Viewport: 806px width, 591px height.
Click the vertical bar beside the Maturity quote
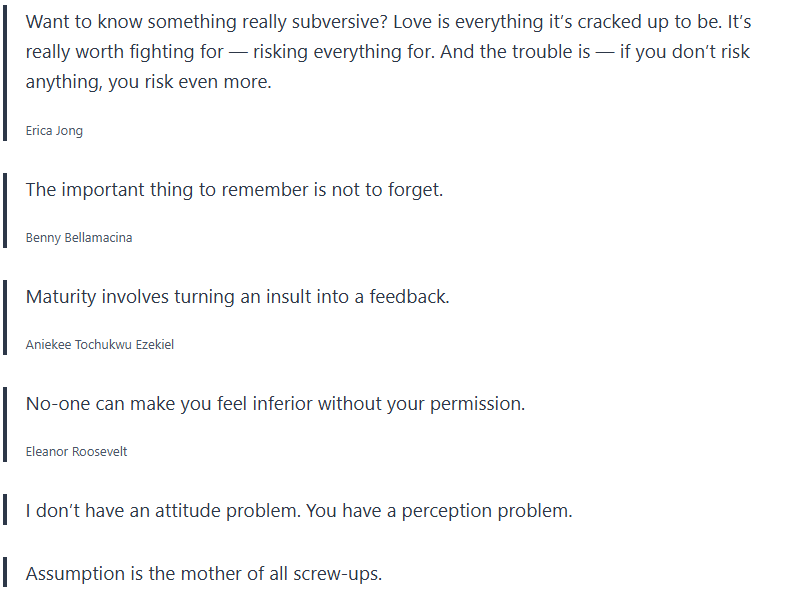coord(6,319)
